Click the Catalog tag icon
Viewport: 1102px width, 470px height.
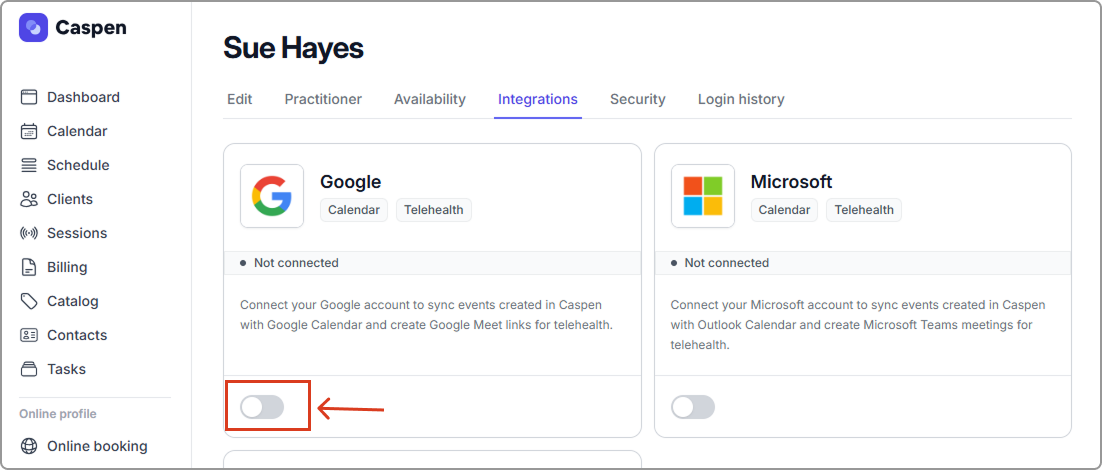[29, 301]
